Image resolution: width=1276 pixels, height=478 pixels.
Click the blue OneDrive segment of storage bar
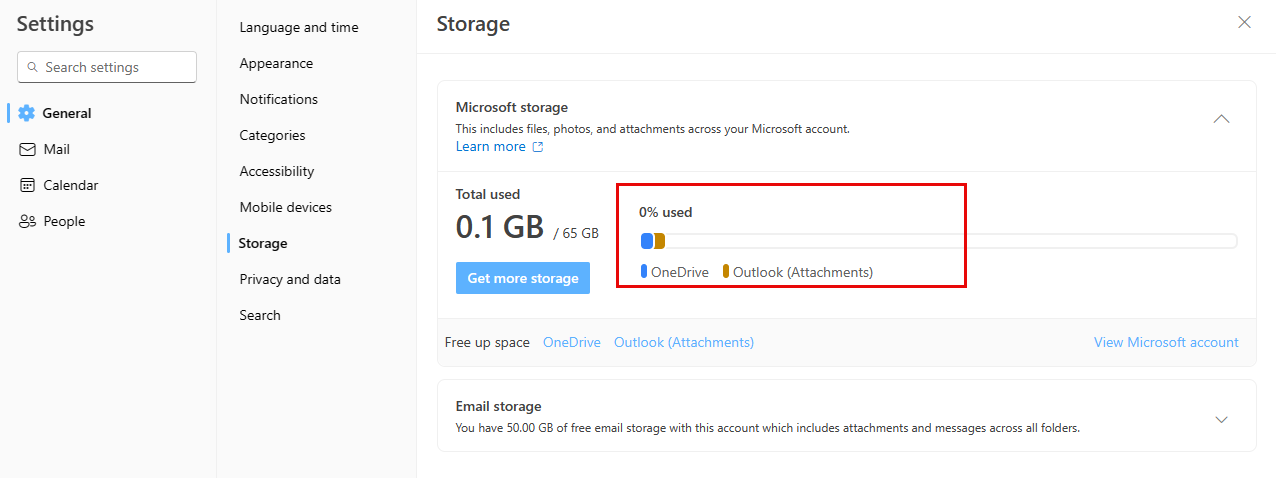point(647,241)
